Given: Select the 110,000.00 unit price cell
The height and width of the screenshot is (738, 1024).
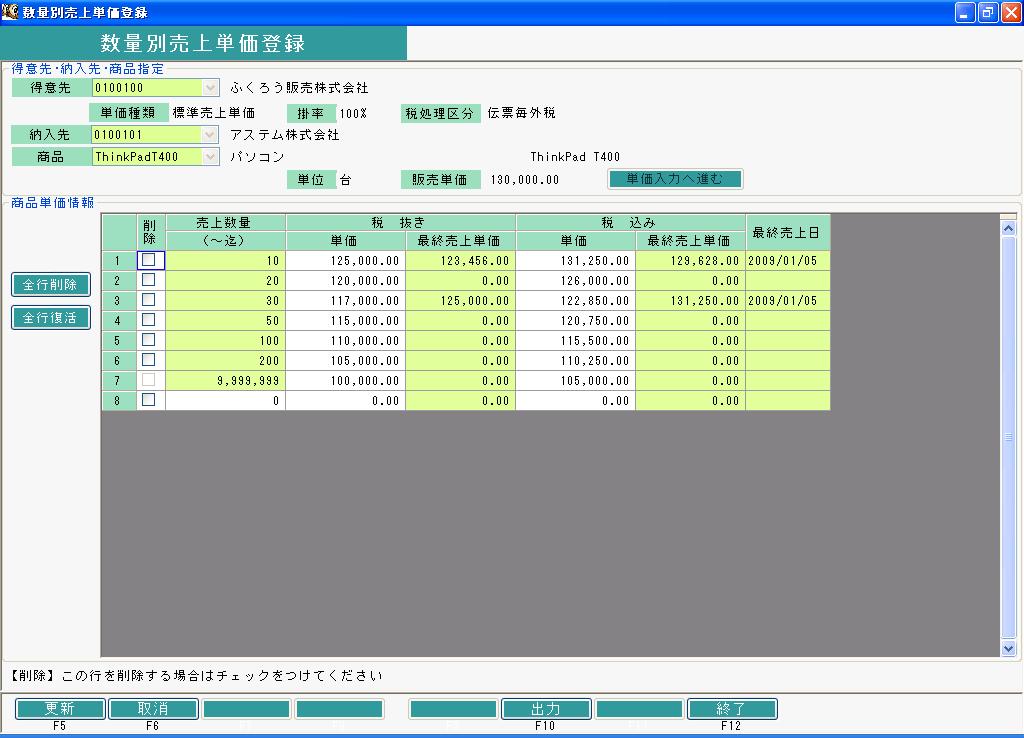Looking at the screenshot, I should 345,341.
